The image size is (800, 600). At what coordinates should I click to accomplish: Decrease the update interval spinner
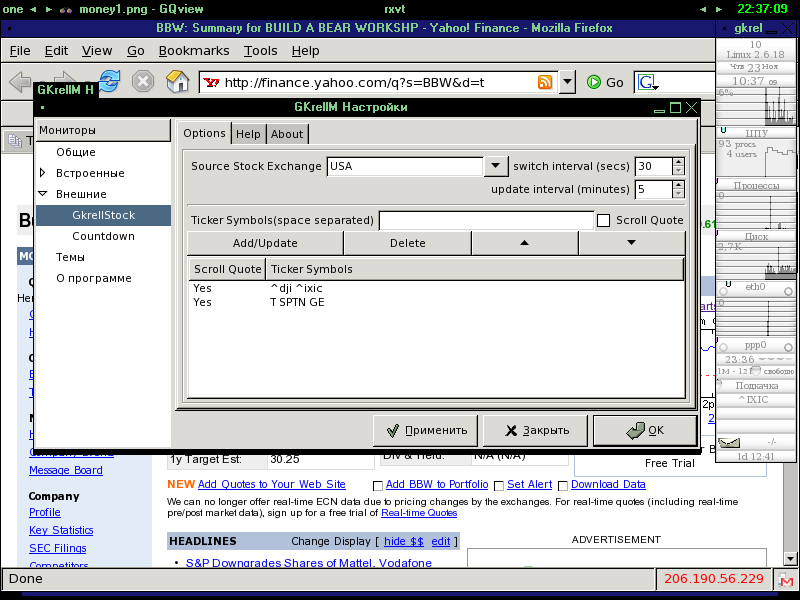tap(678, 194)
